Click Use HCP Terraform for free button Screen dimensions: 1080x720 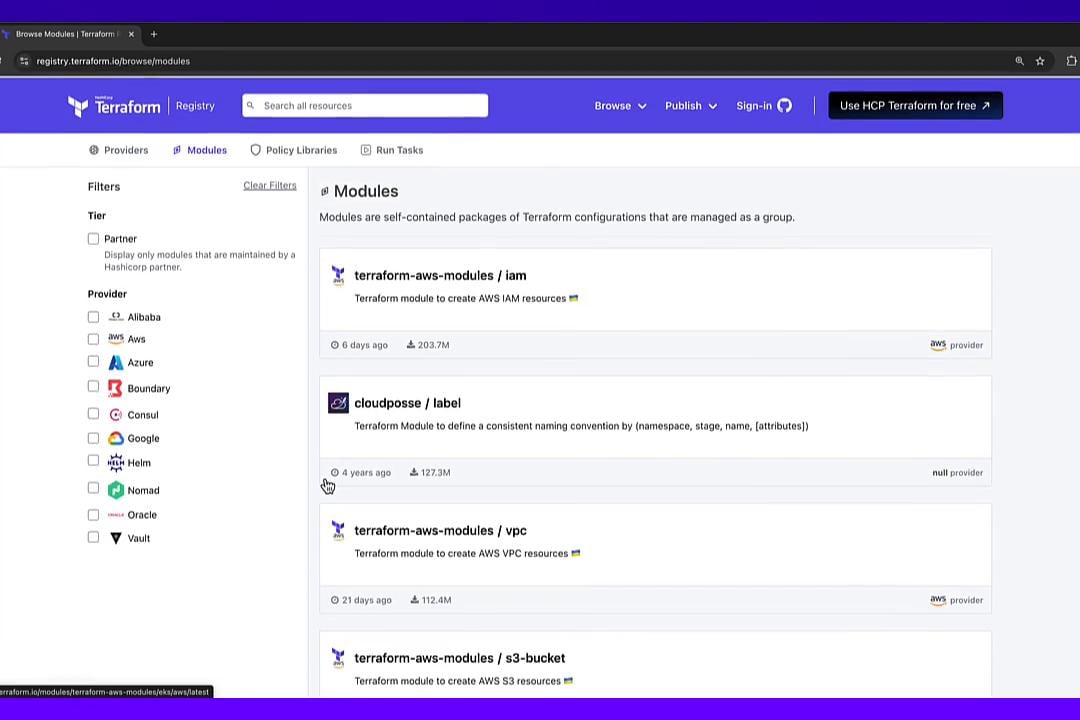pyautogui.click(x=915, y=105)
